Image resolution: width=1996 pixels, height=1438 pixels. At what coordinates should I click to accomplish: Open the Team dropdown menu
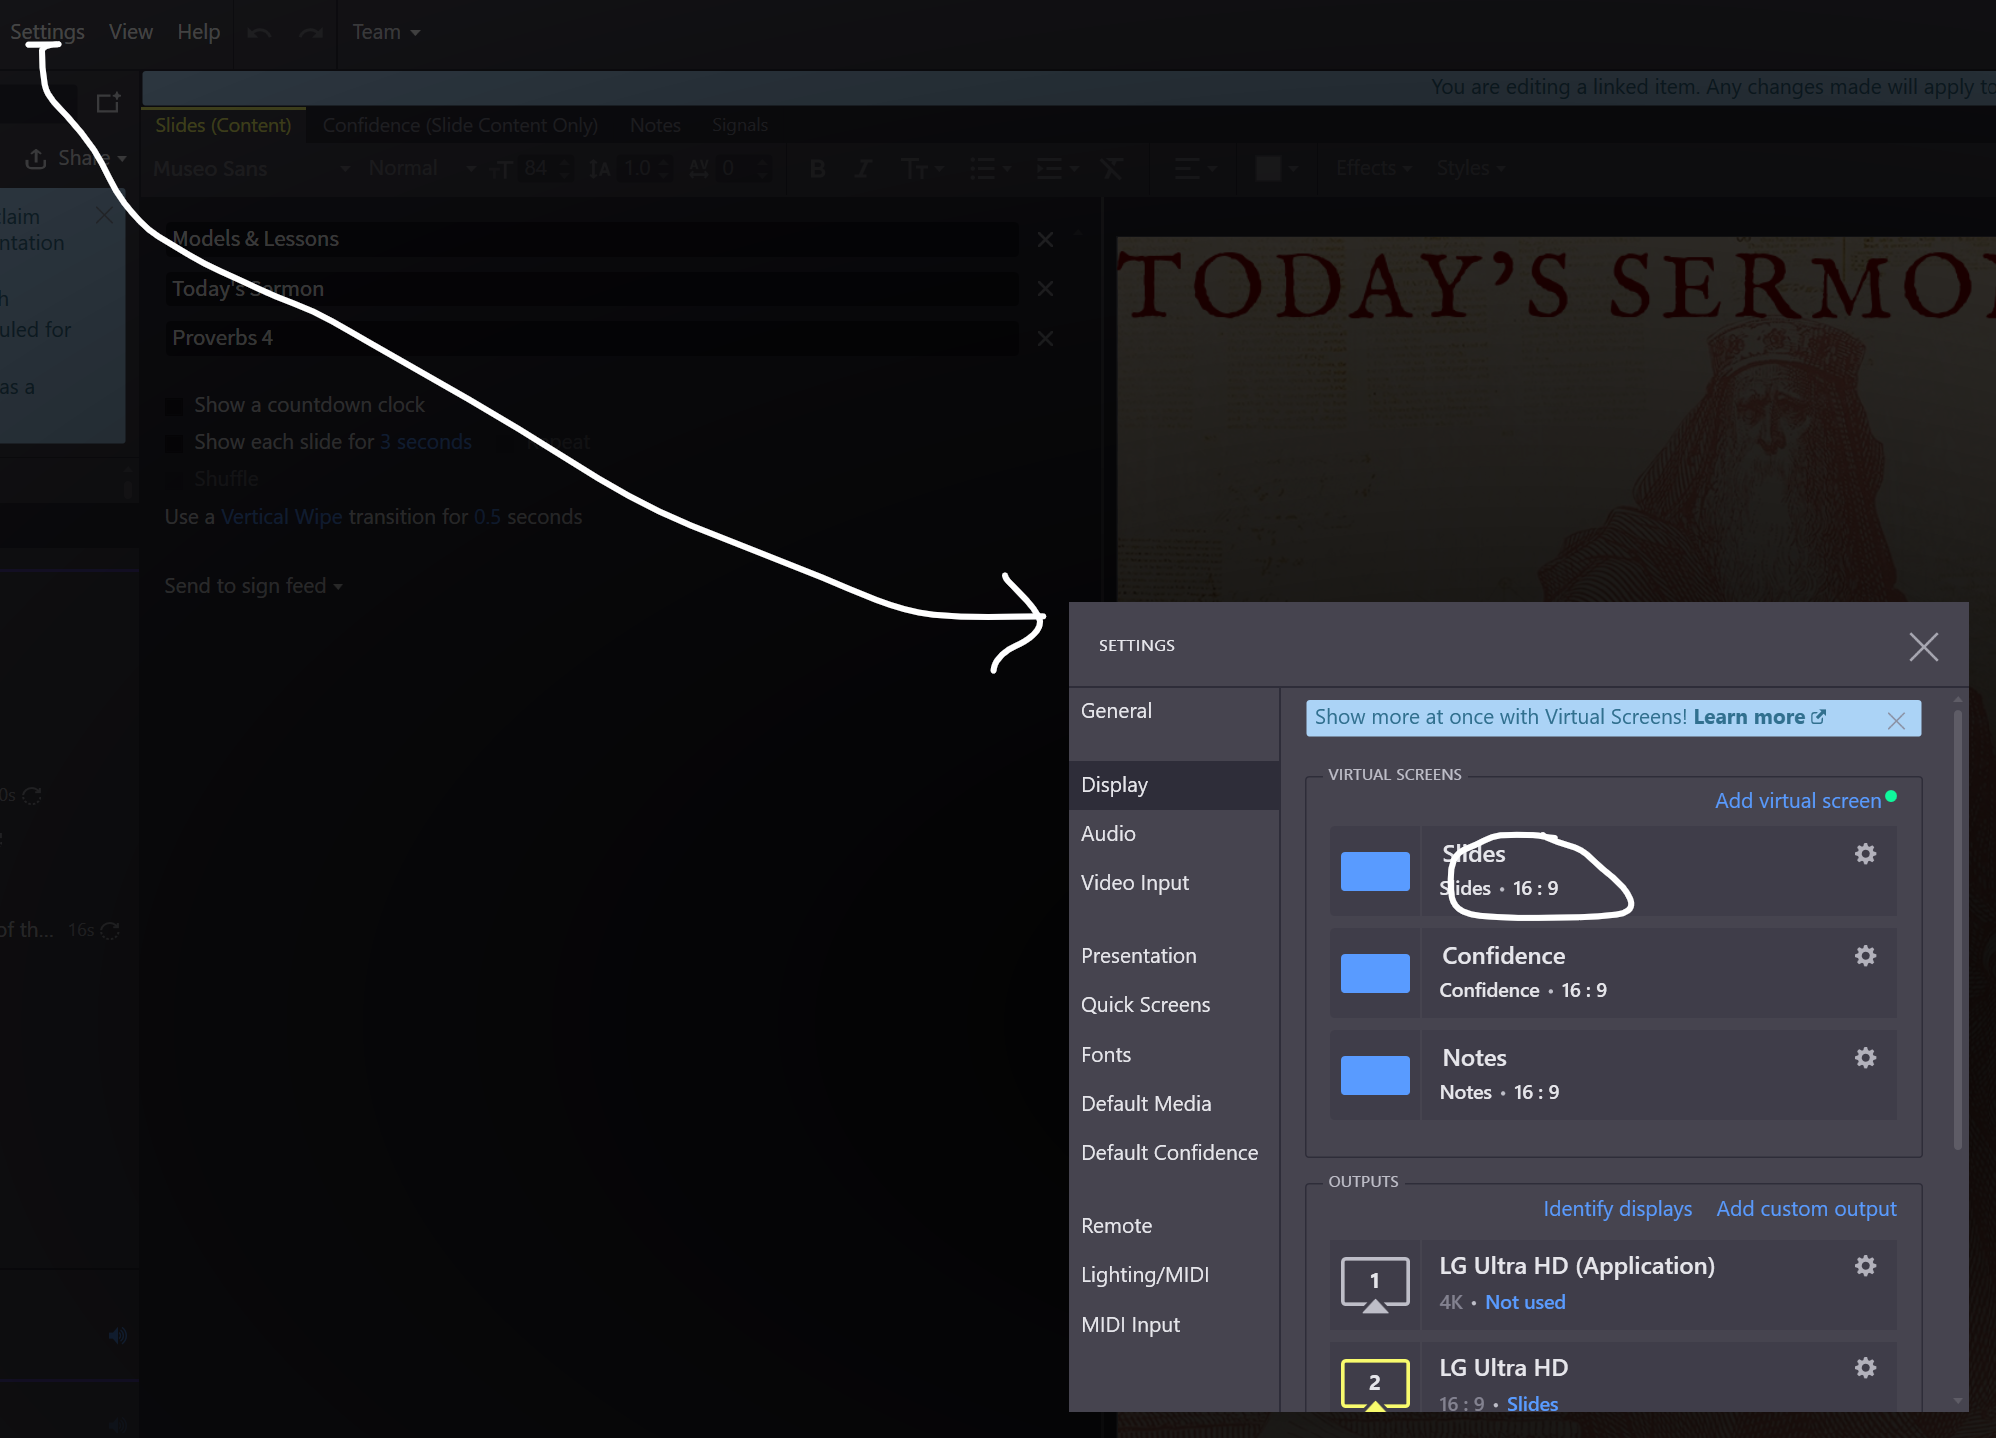tap(385, 32)
